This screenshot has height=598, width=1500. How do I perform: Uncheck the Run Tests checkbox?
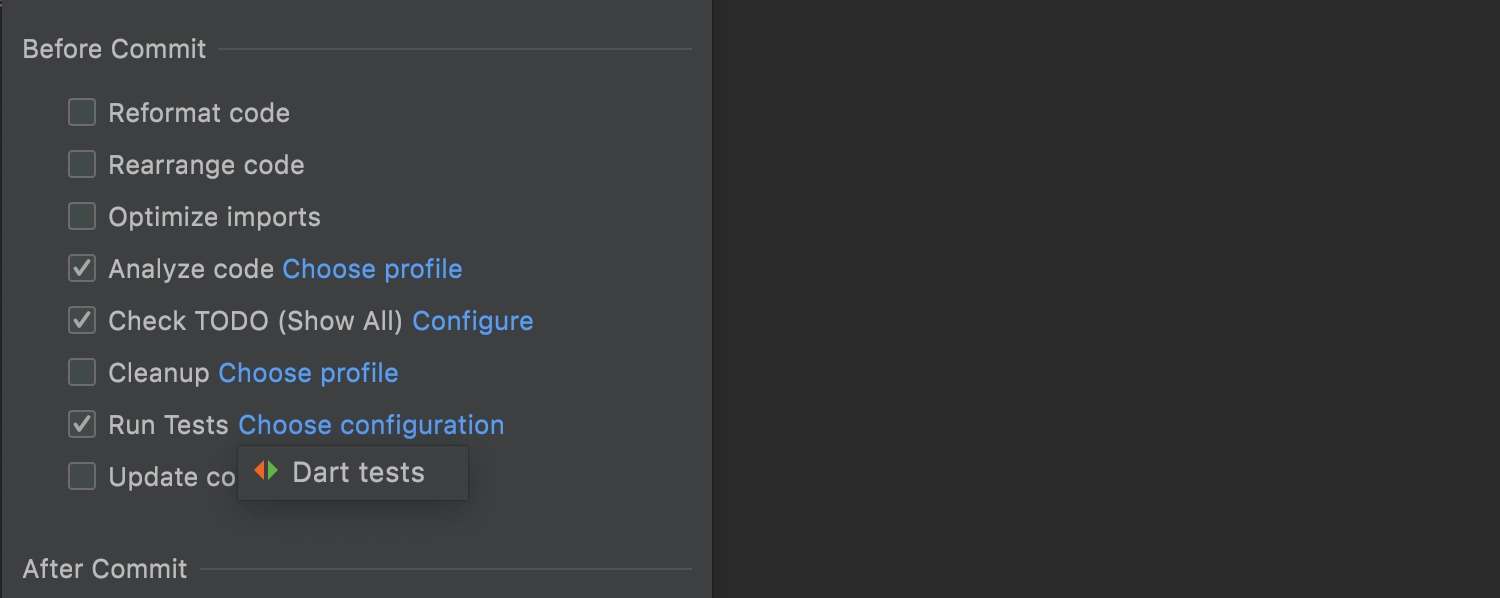(x=82, y=424)
